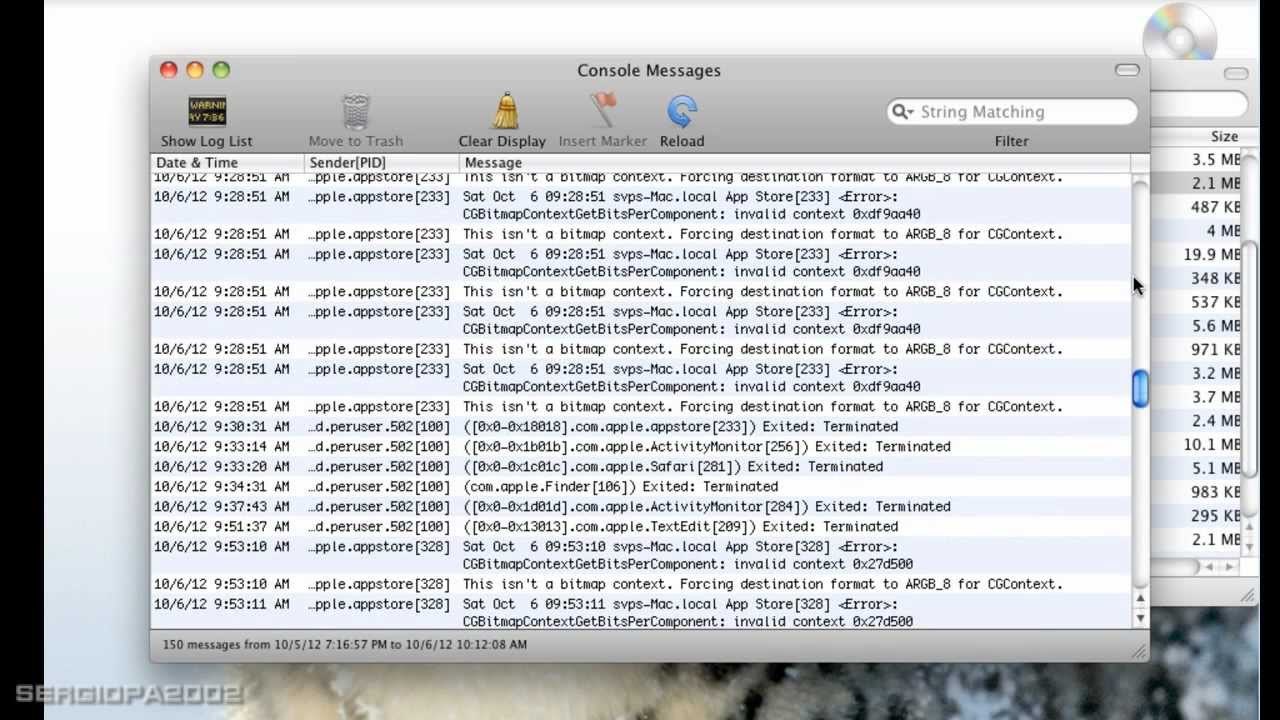The image size is (1280, 720).
Task: Click the 9:33:14 AM timestamp cell
Action: click(x=222, y=447)
